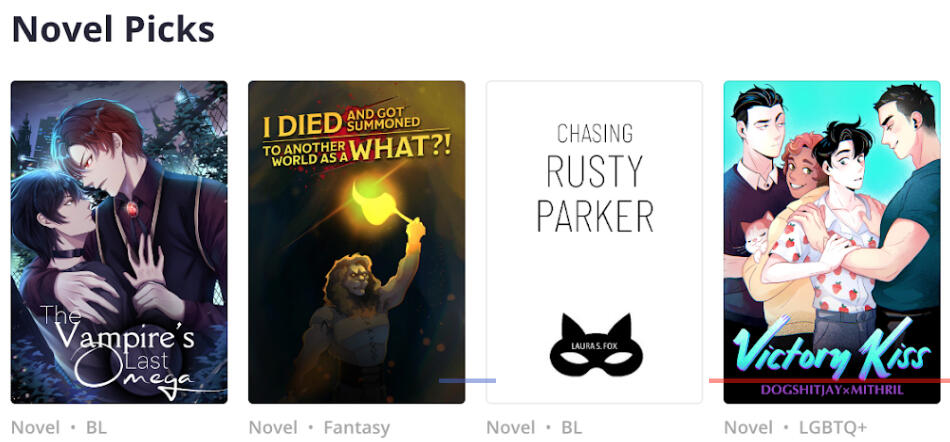950x442 pixels.
Task: Click the black cat mask logo
Action: point(594,345)
